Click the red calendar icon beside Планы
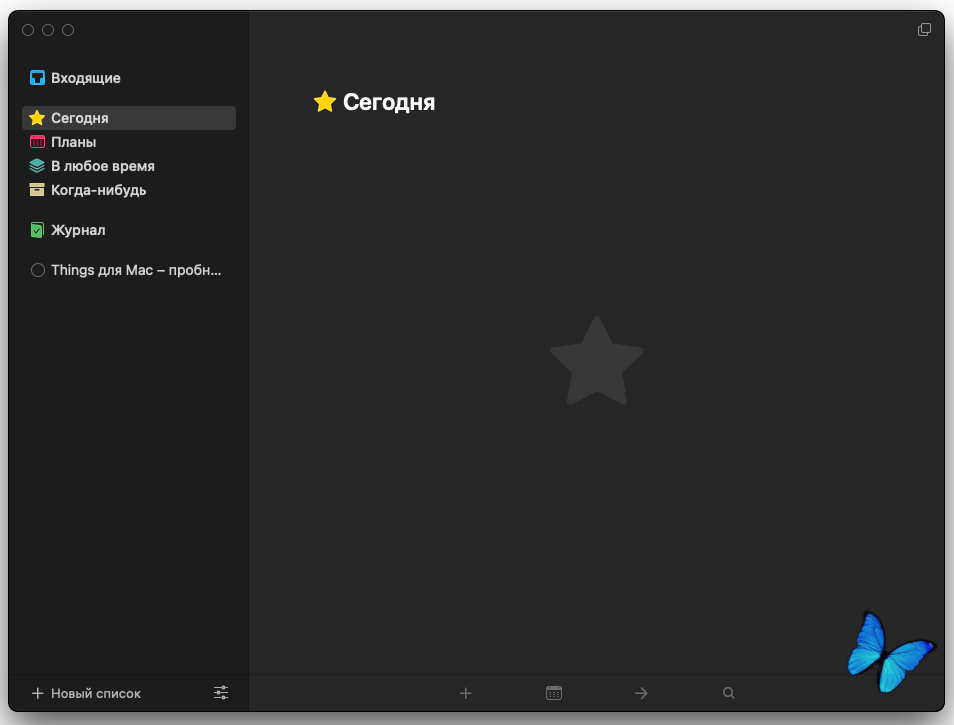 [37, 142]
